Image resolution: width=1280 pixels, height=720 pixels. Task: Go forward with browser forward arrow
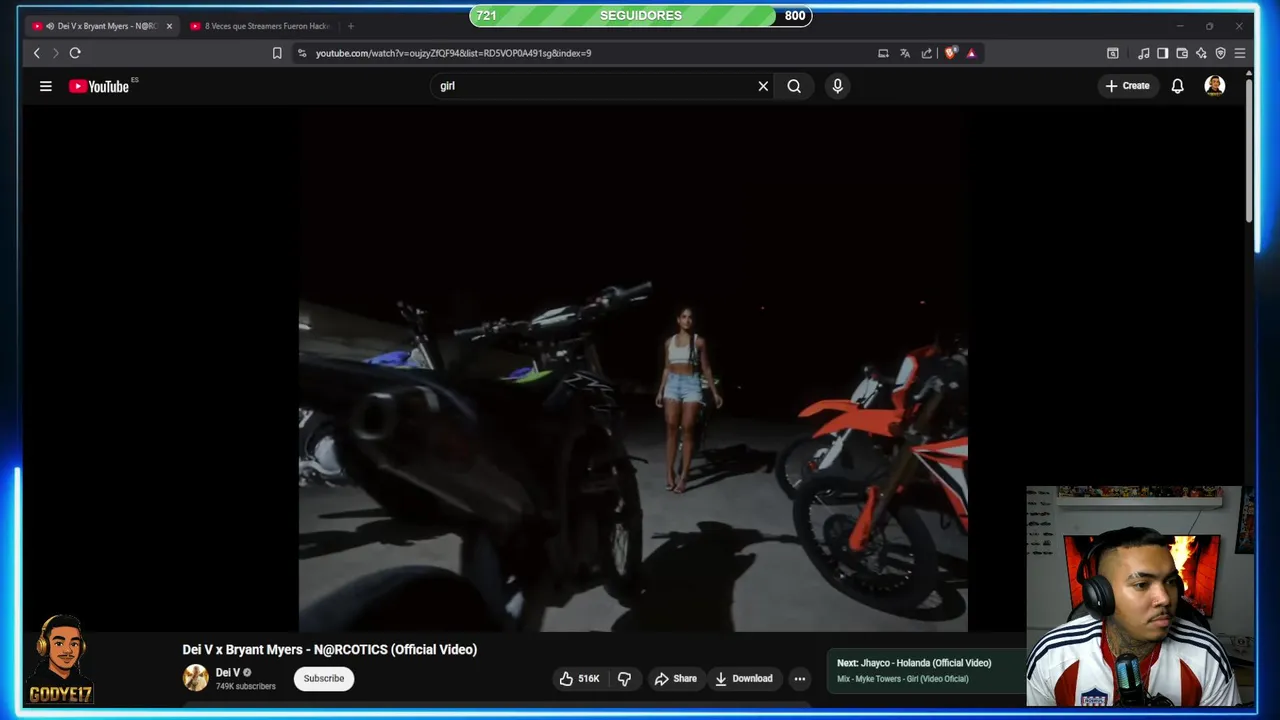(x=55, y=53)
